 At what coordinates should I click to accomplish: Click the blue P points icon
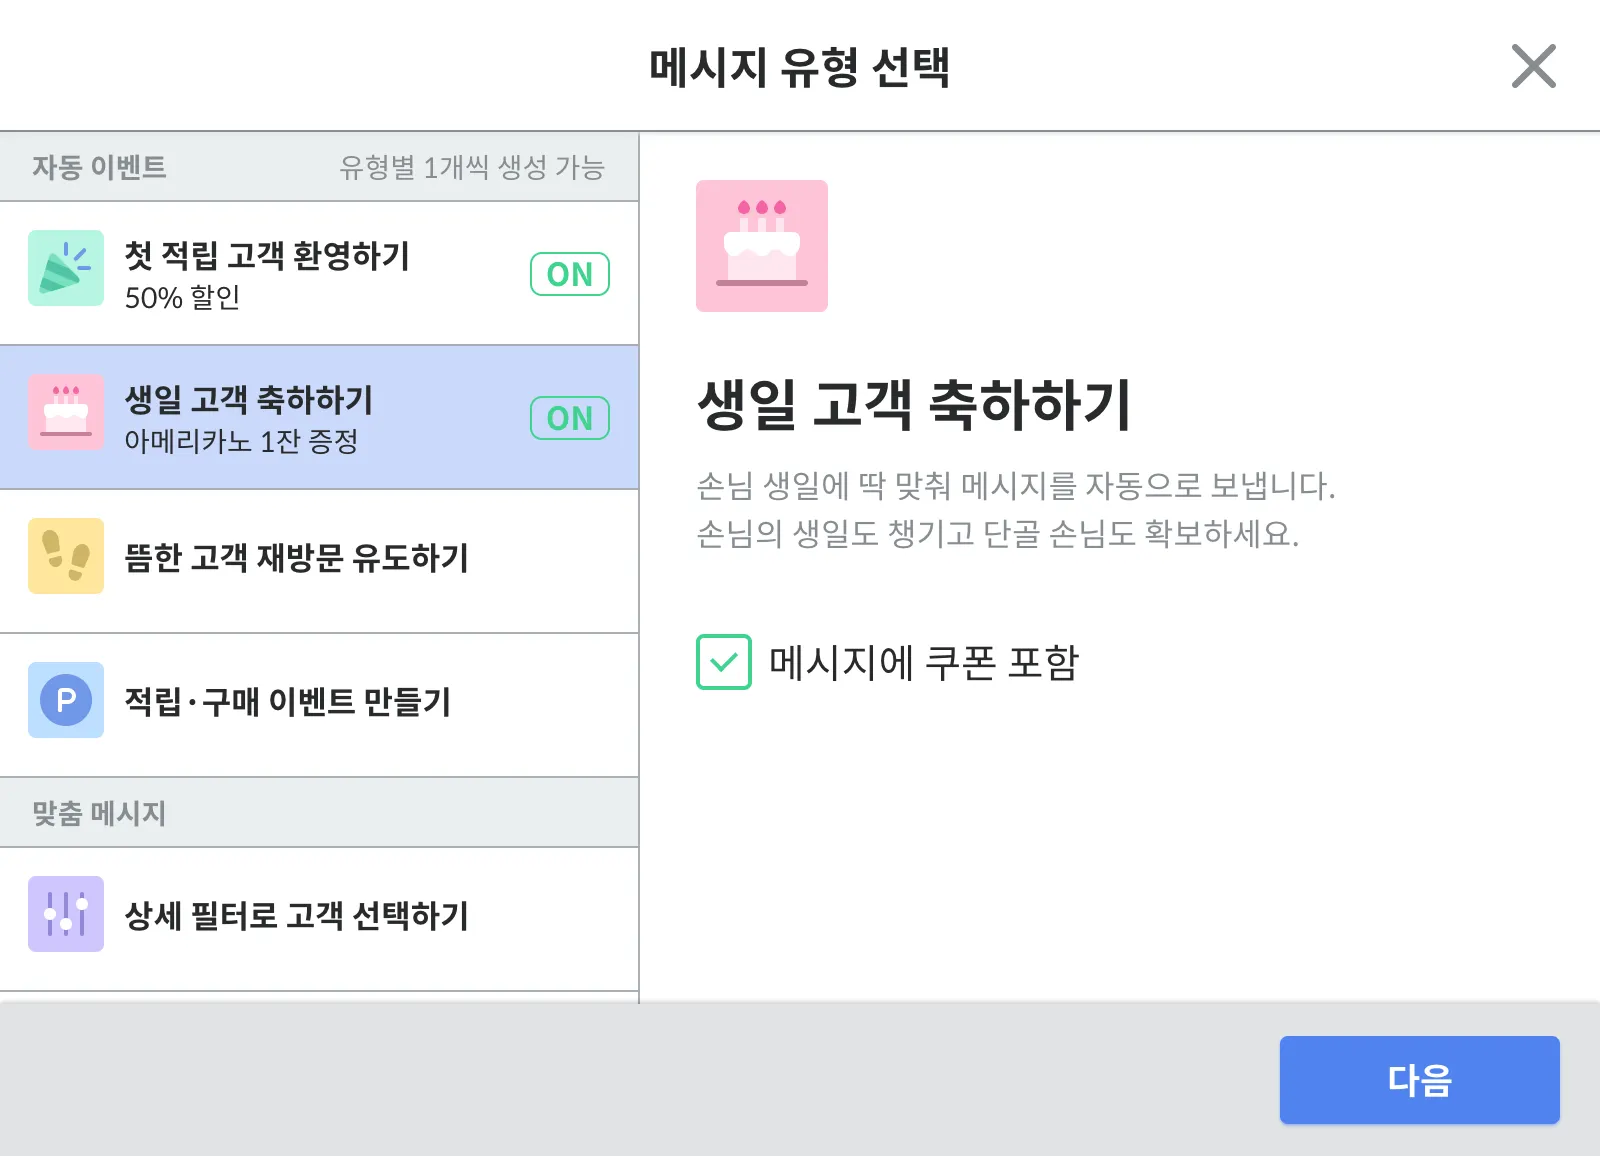pyautogui.click(x=66, y=700)
